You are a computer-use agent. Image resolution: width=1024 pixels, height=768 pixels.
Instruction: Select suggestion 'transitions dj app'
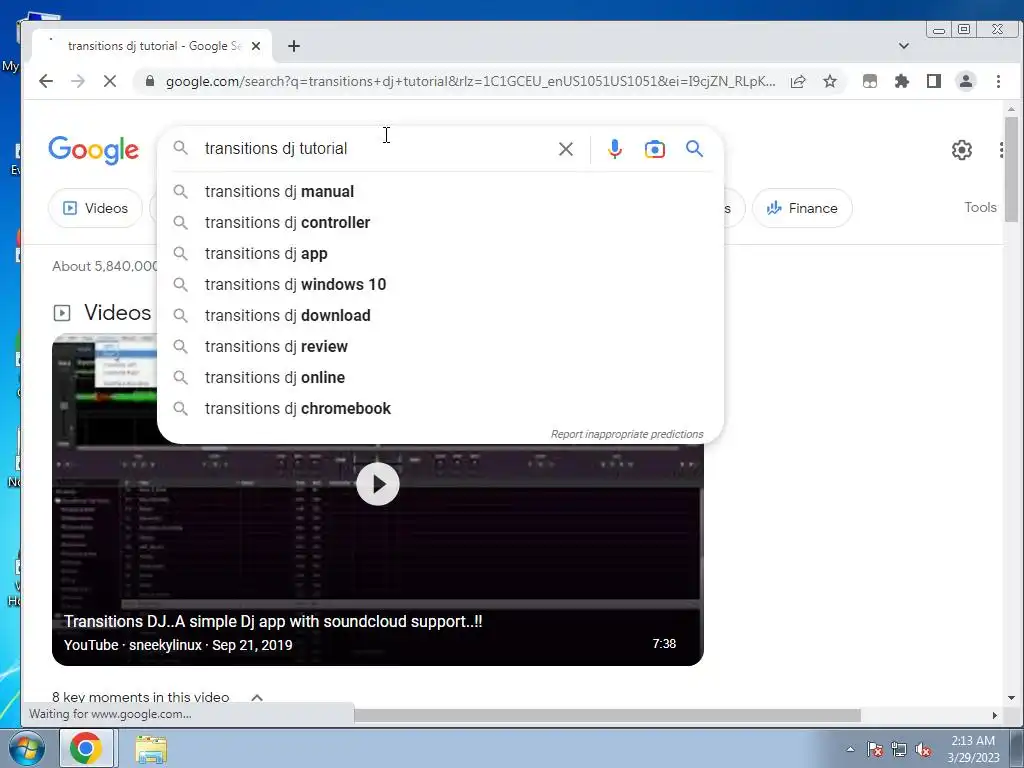coord(440,253)
